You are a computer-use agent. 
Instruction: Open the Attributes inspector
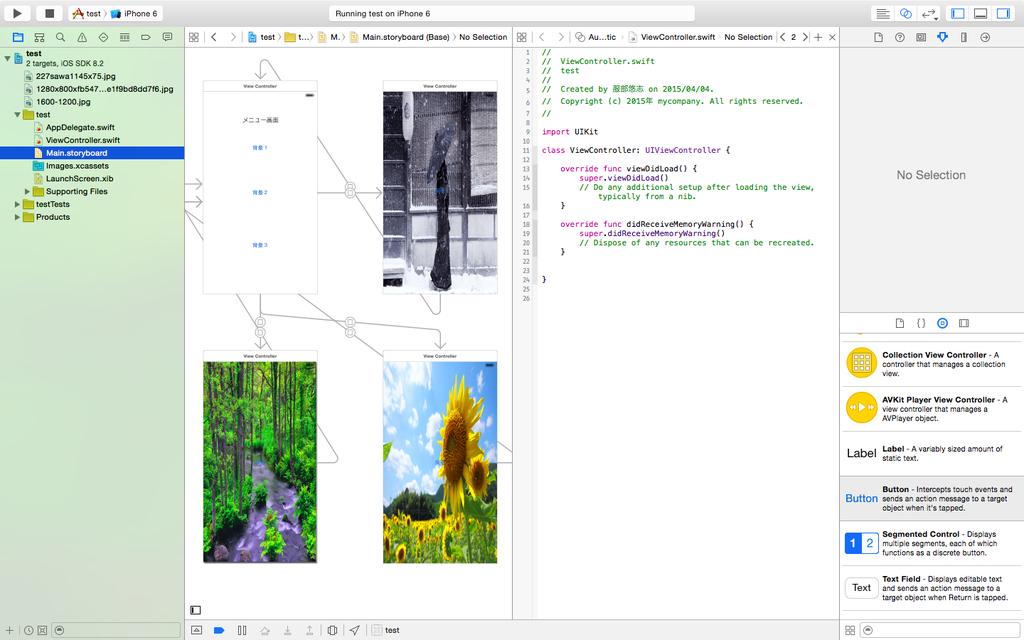pyautogui.click(x=942, y=37)
